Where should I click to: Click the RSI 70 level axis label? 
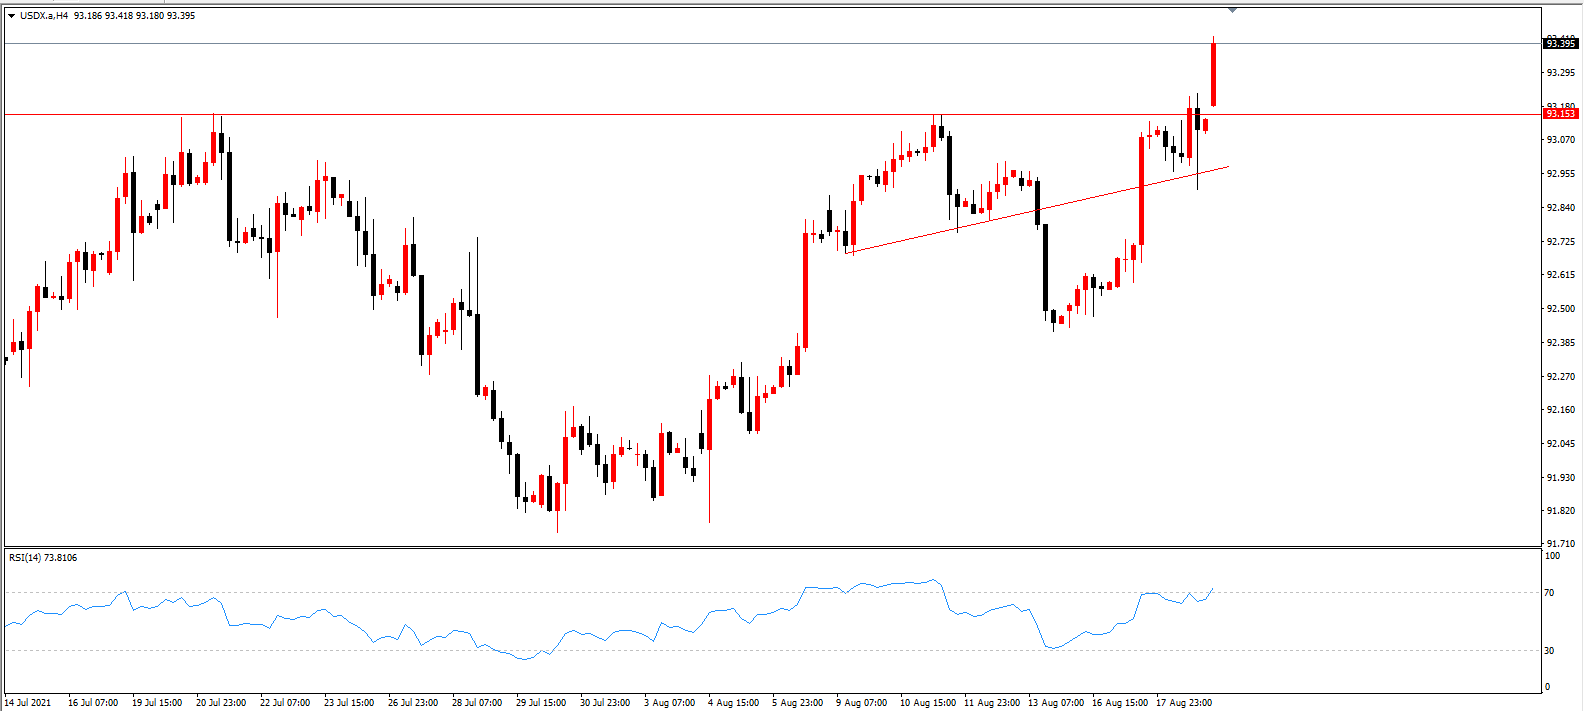click(x=1549, y=593)
